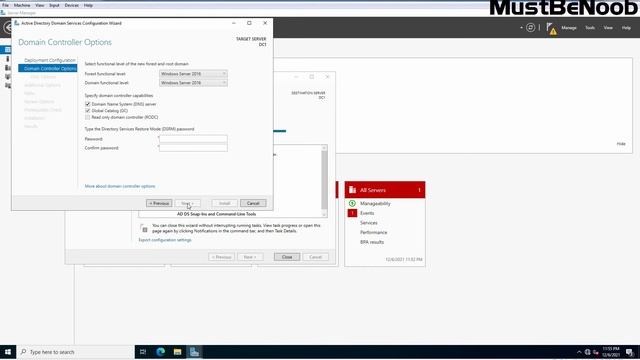Click Hide in the welcome tile

tap(621, 144)
